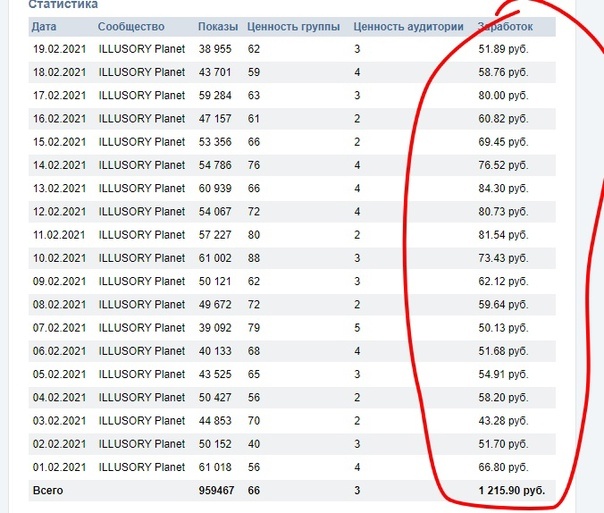The image size is (604, 513).
Task: Click earnings value 58.76 руб.
Action: (x=503, y=72)
